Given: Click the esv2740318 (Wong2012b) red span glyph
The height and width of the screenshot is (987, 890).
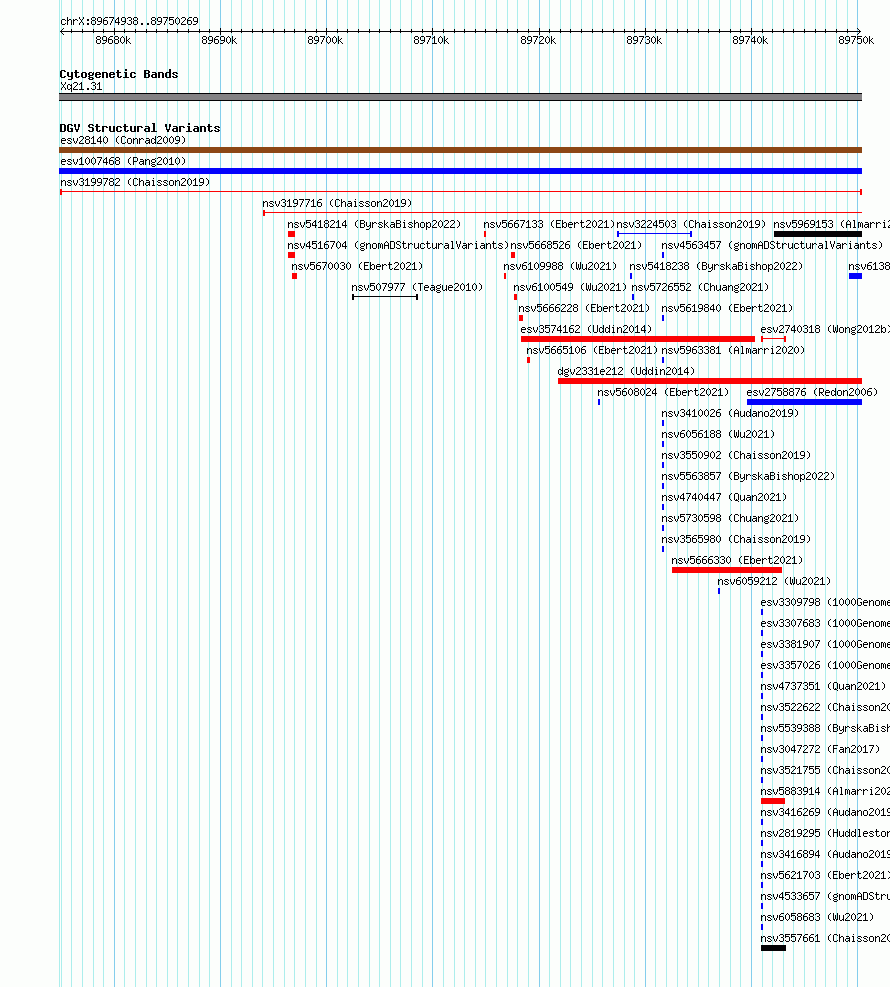Looking at the screenshot, I should (x=773, y=339).
